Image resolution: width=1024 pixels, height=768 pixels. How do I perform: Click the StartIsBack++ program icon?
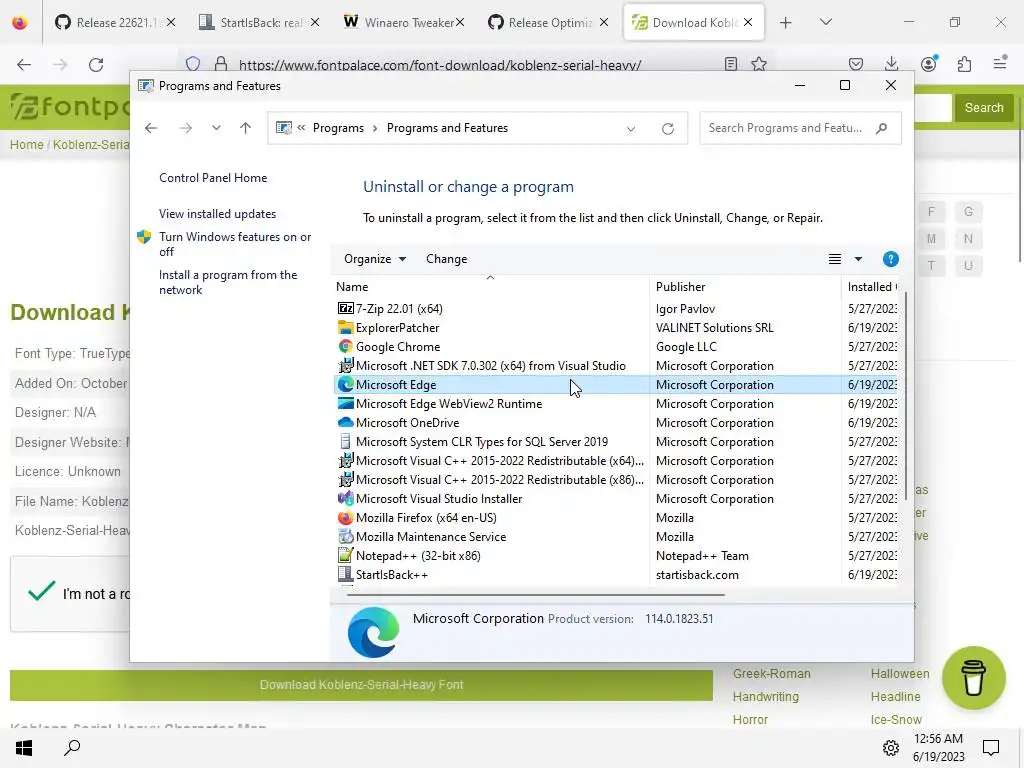coord(345,574)
